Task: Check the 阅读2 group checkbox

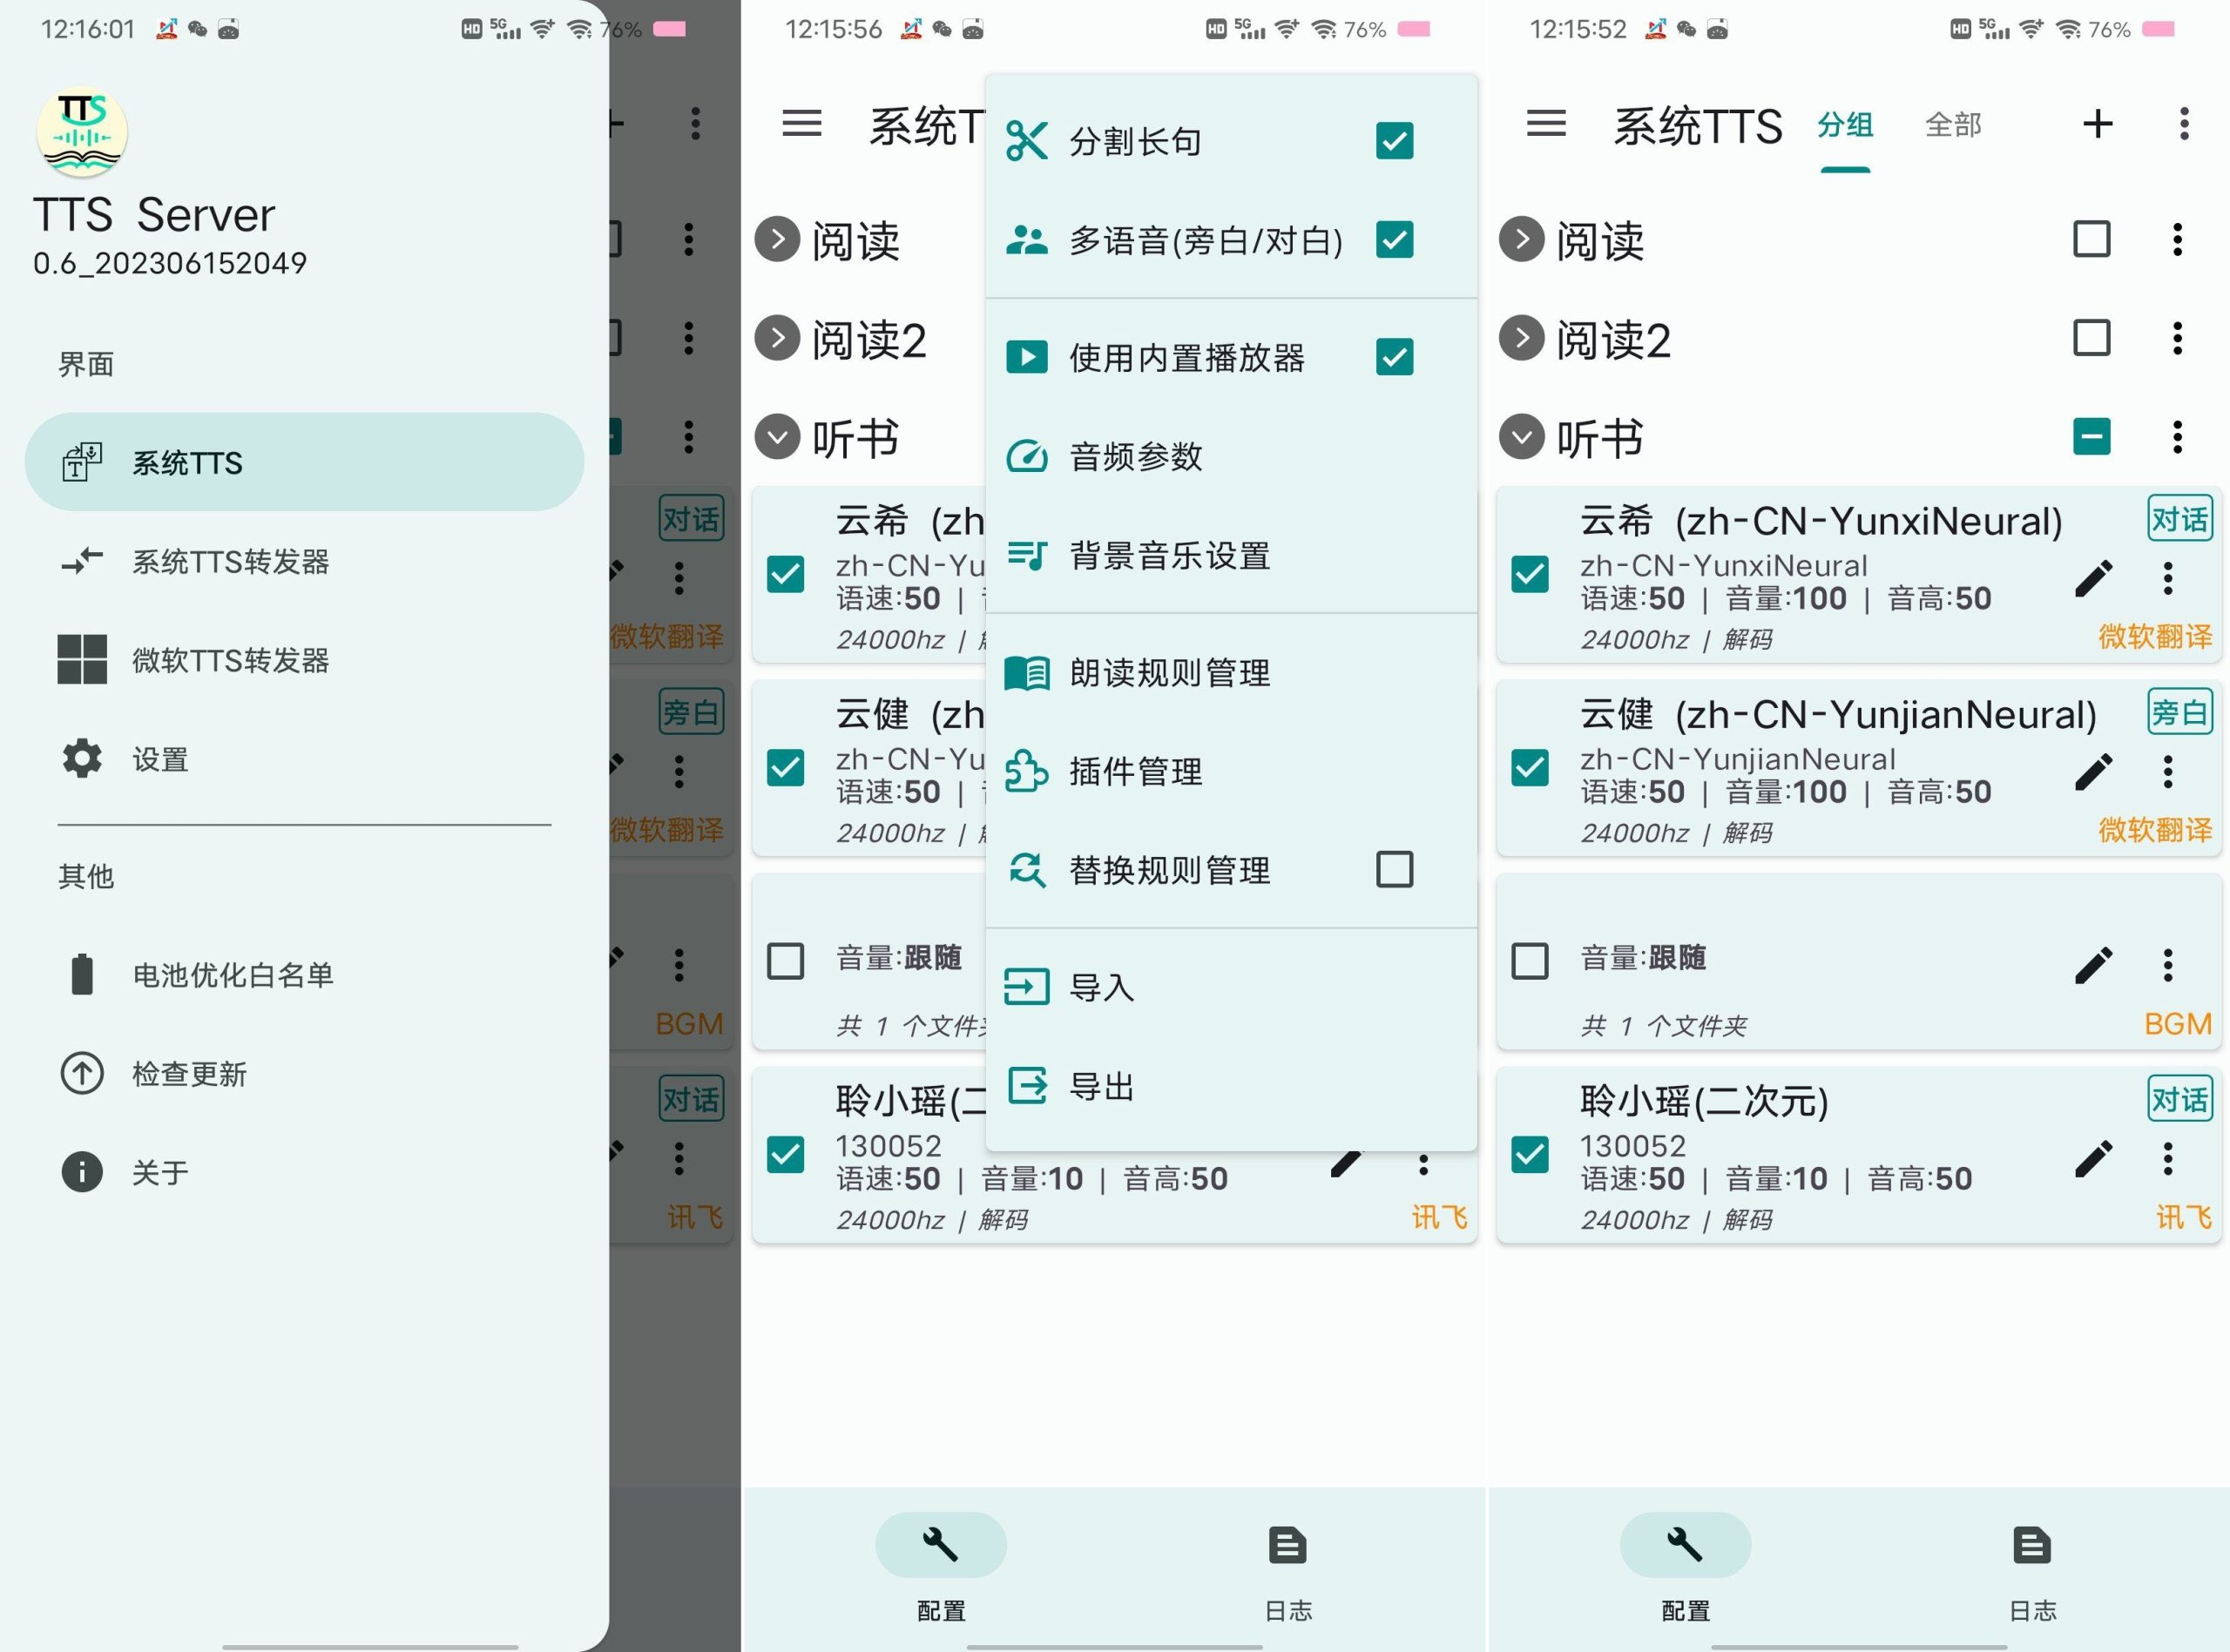Action: (2091, 338)
